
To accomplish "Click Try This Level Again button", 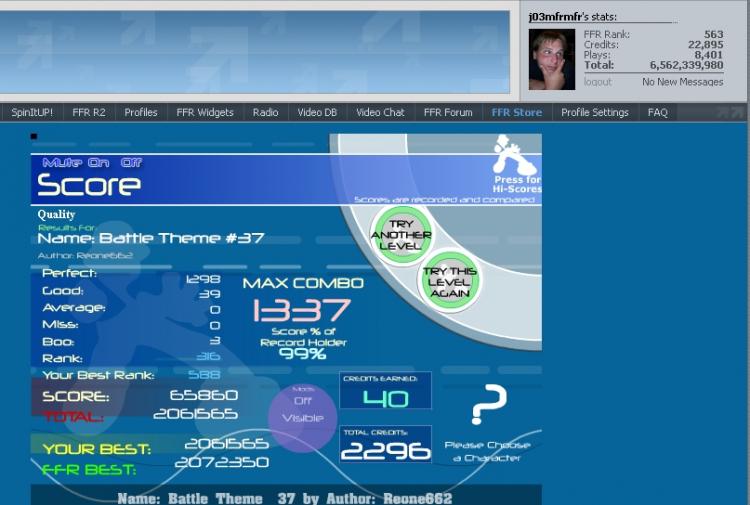I will tap(449, 282).
